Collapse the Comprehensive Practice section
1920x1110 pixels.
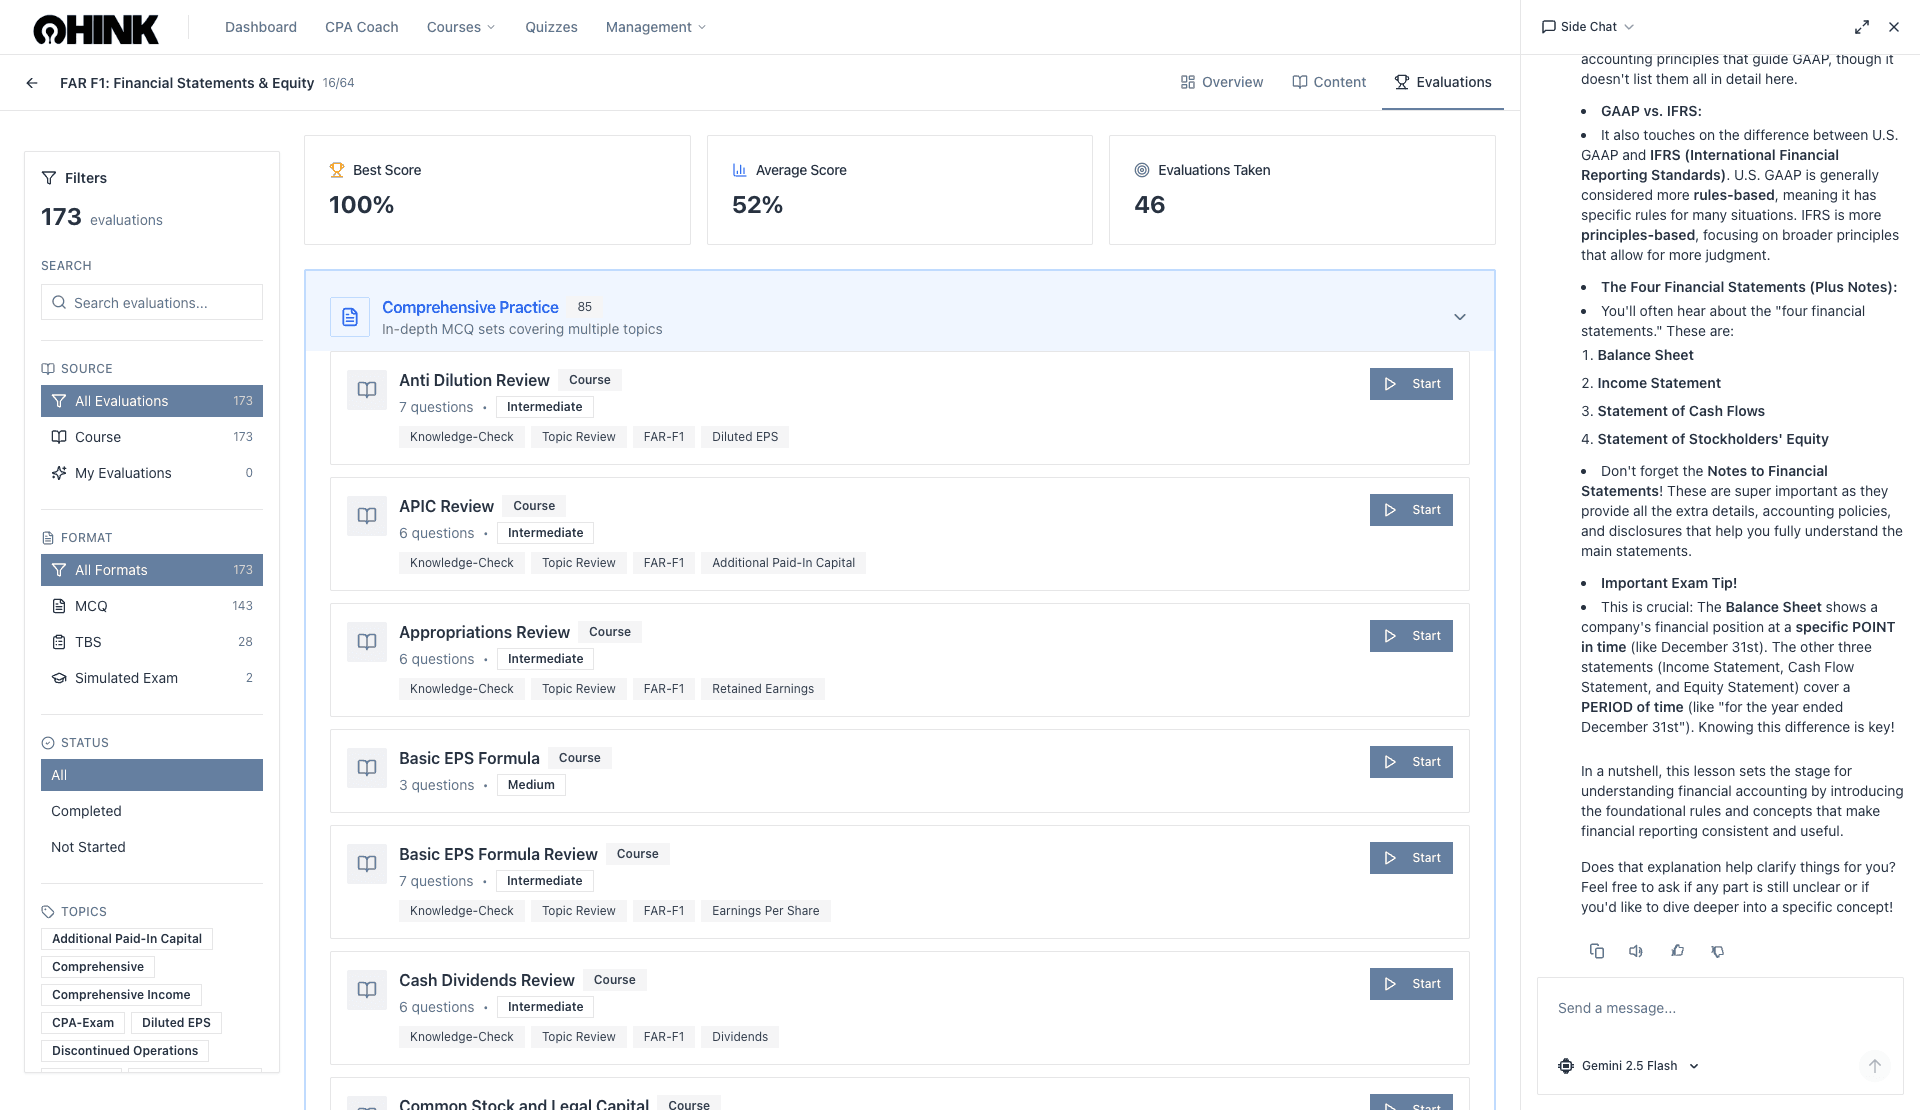click(x=1460, y=316)
